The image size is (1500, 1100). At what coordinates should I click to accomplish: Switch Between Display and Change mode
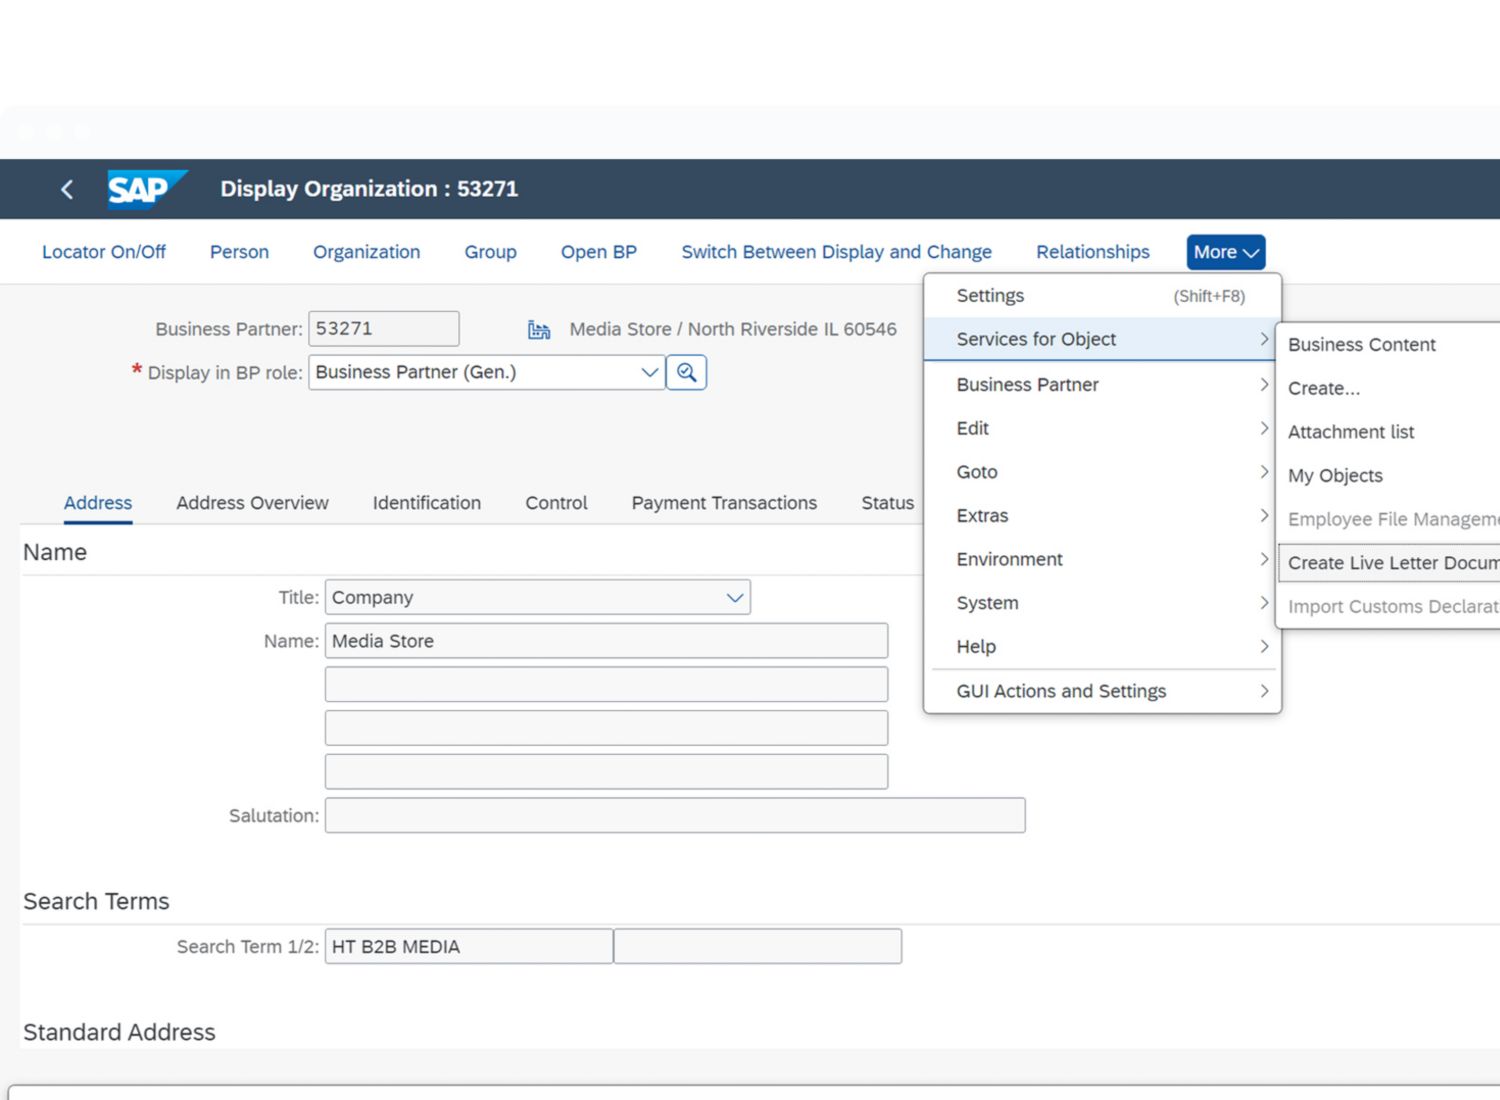[x=836, y=252]
